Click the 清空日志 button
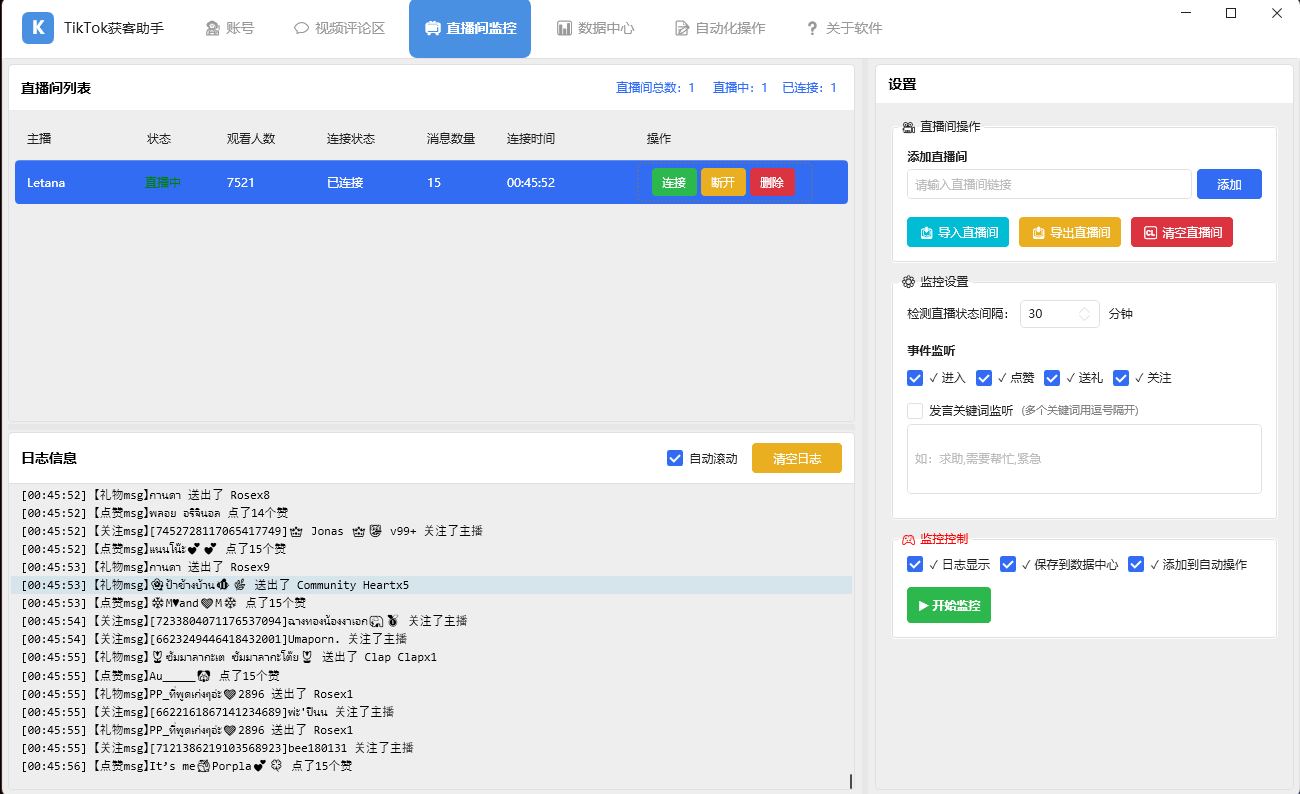 (x=797, y=458)
